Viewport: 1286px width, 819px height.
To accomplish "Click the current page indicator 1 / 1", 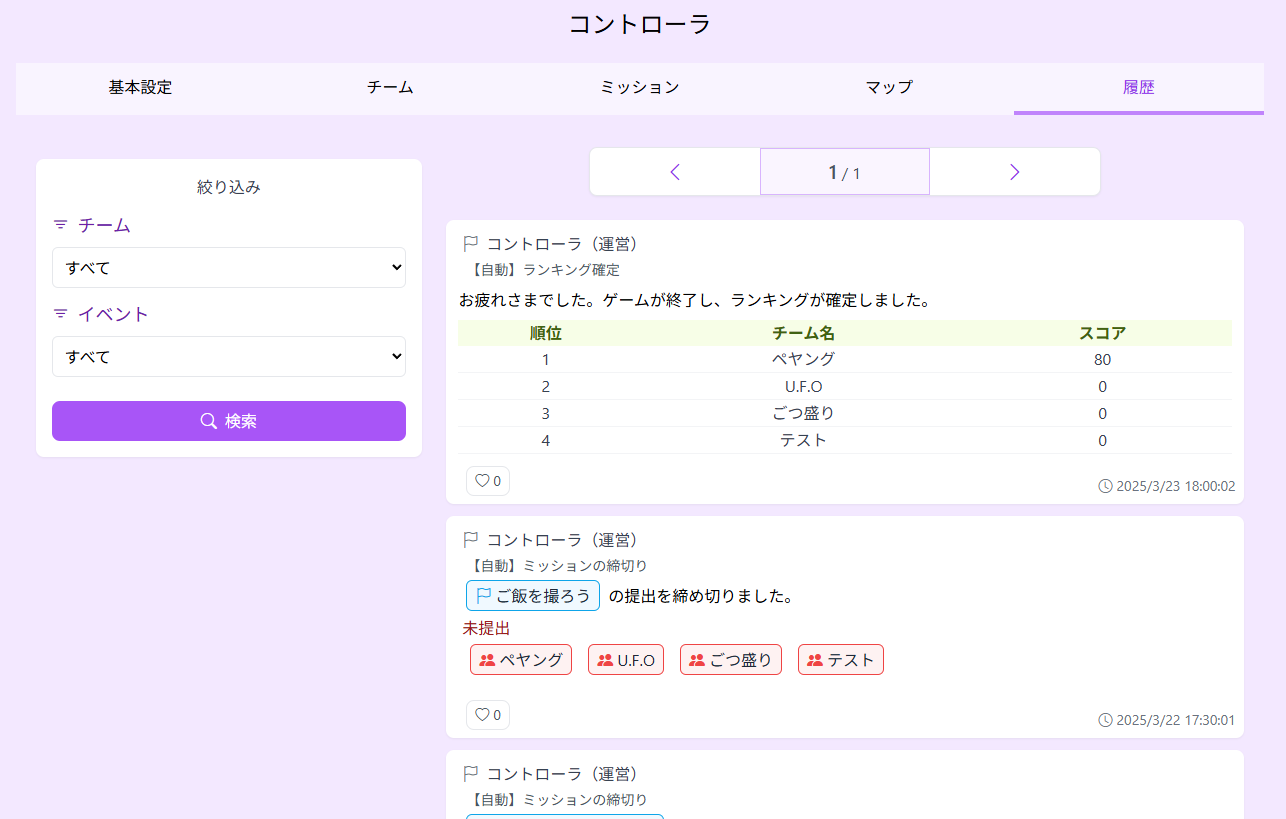I will click(845, 172).
